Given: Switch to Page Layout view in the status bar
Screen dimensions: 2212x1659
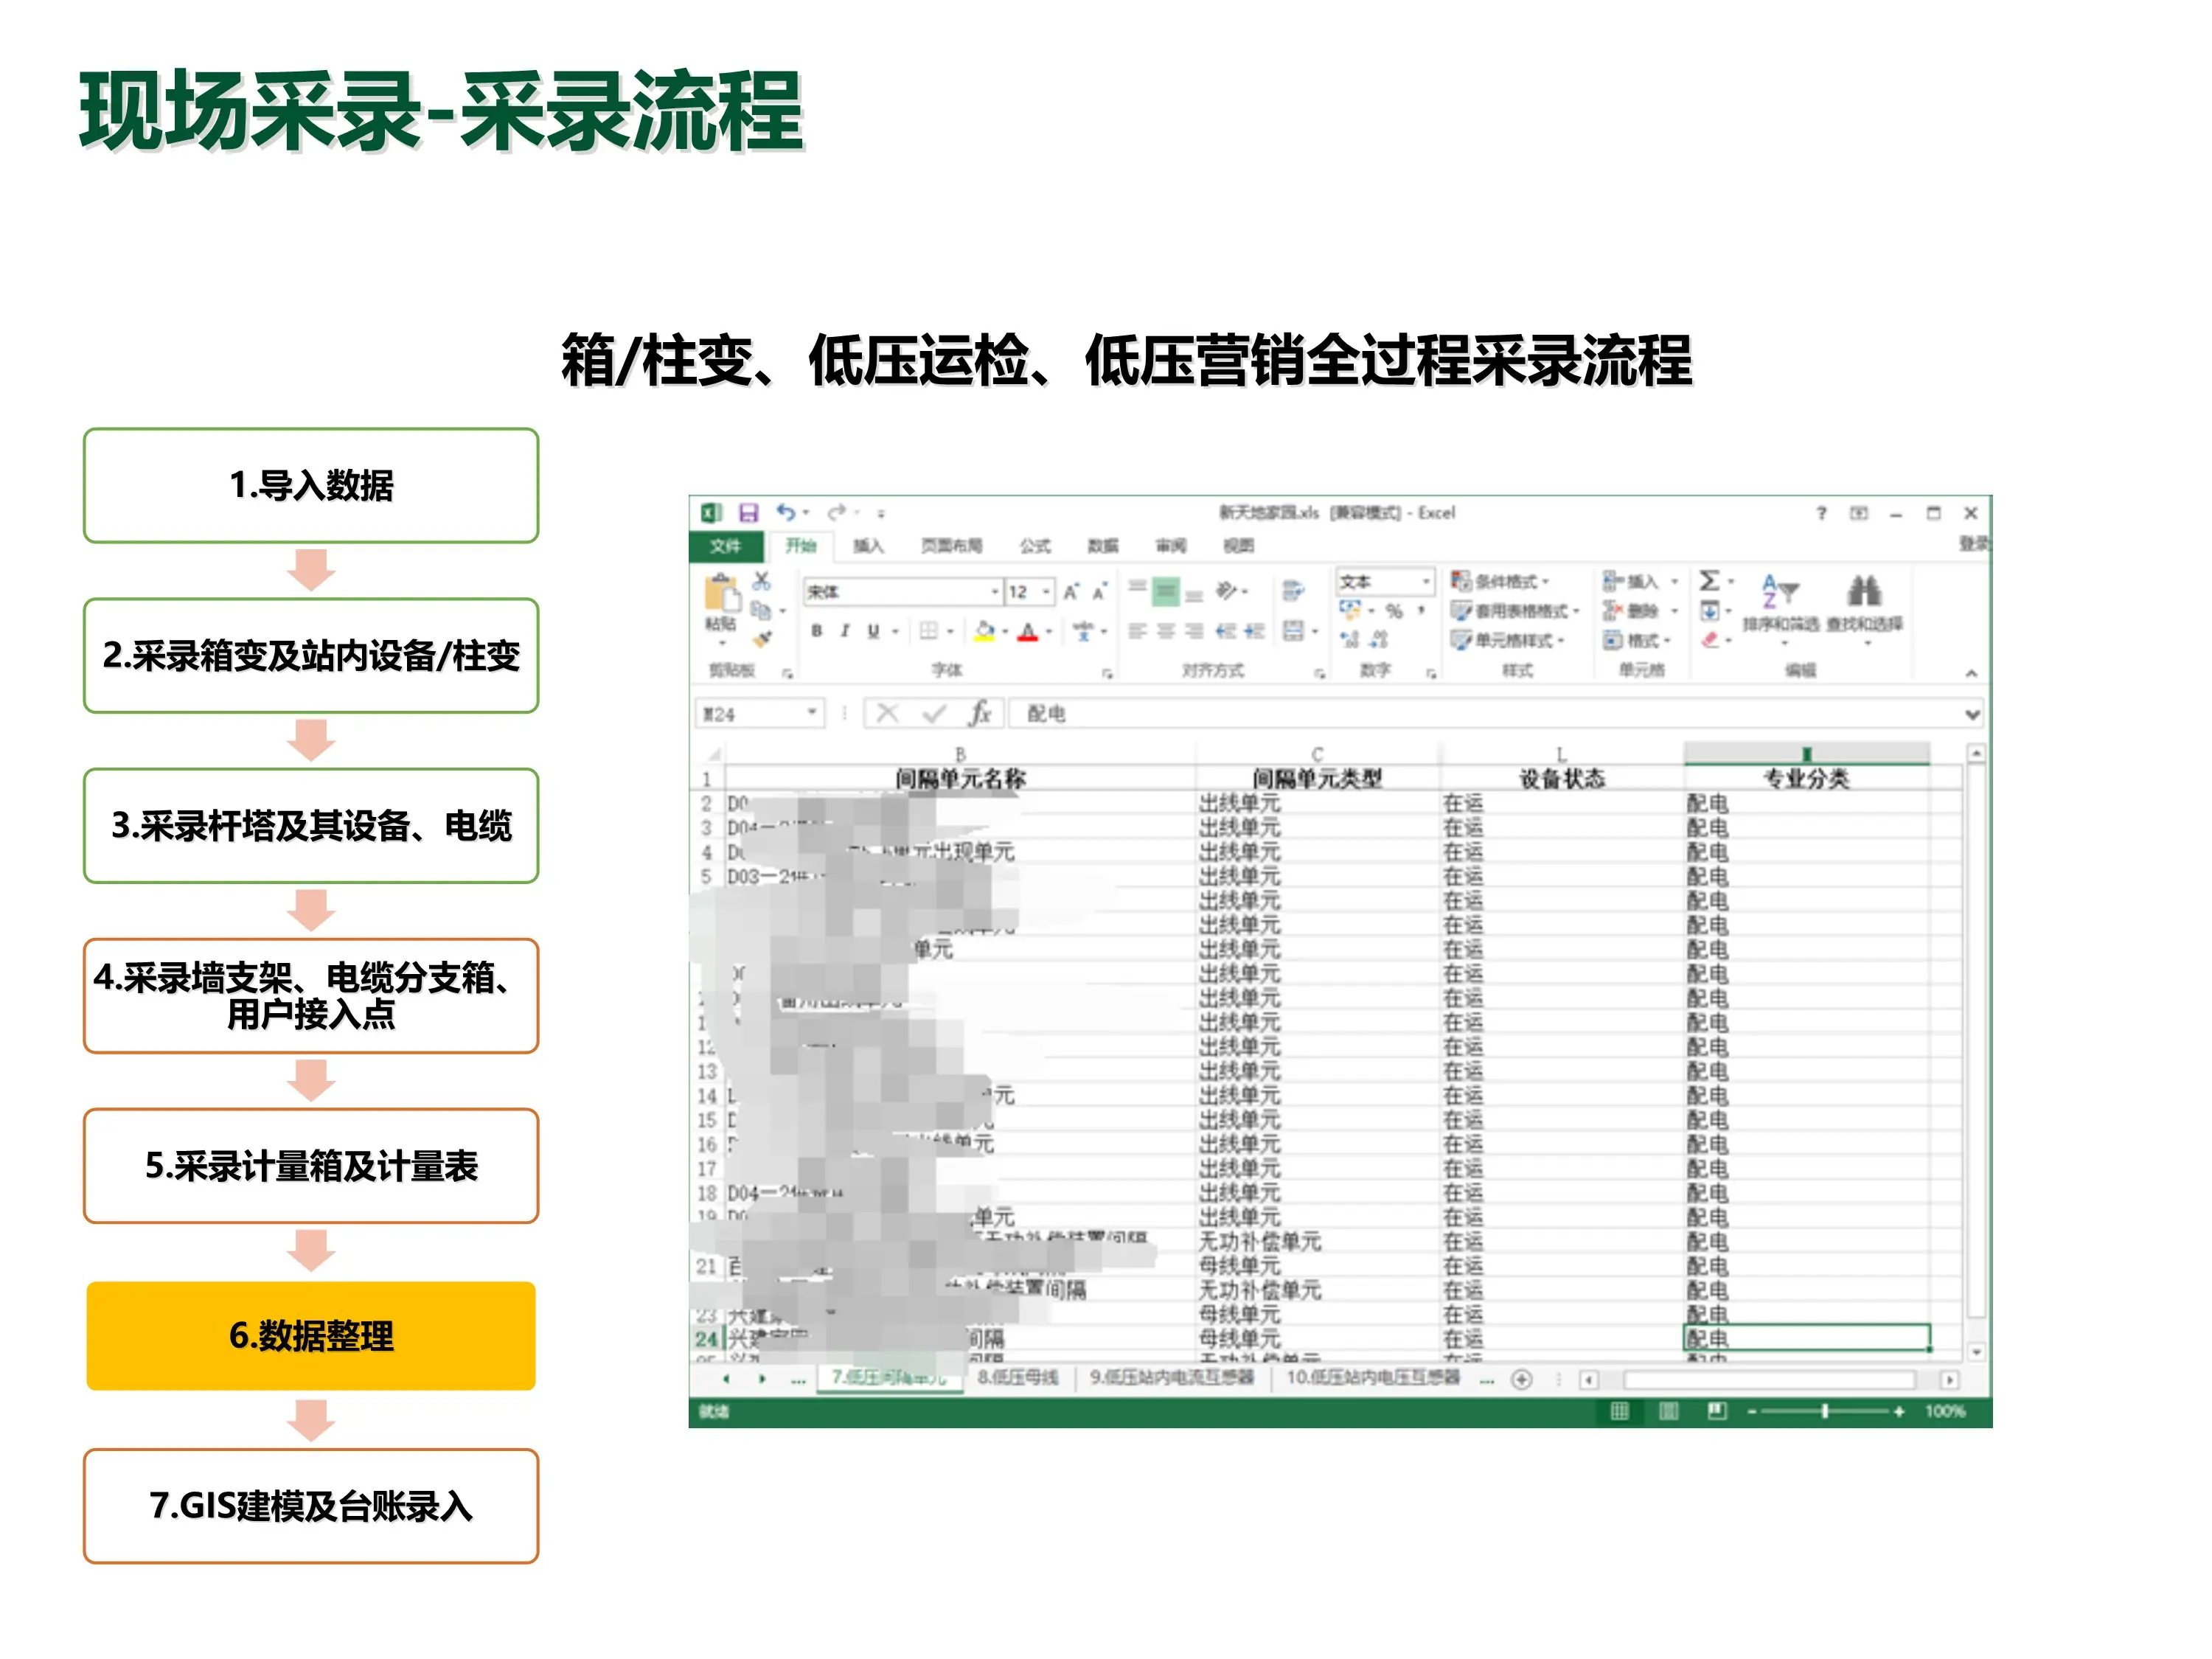Looking at the screenshot, I should pos(1668,1411).
